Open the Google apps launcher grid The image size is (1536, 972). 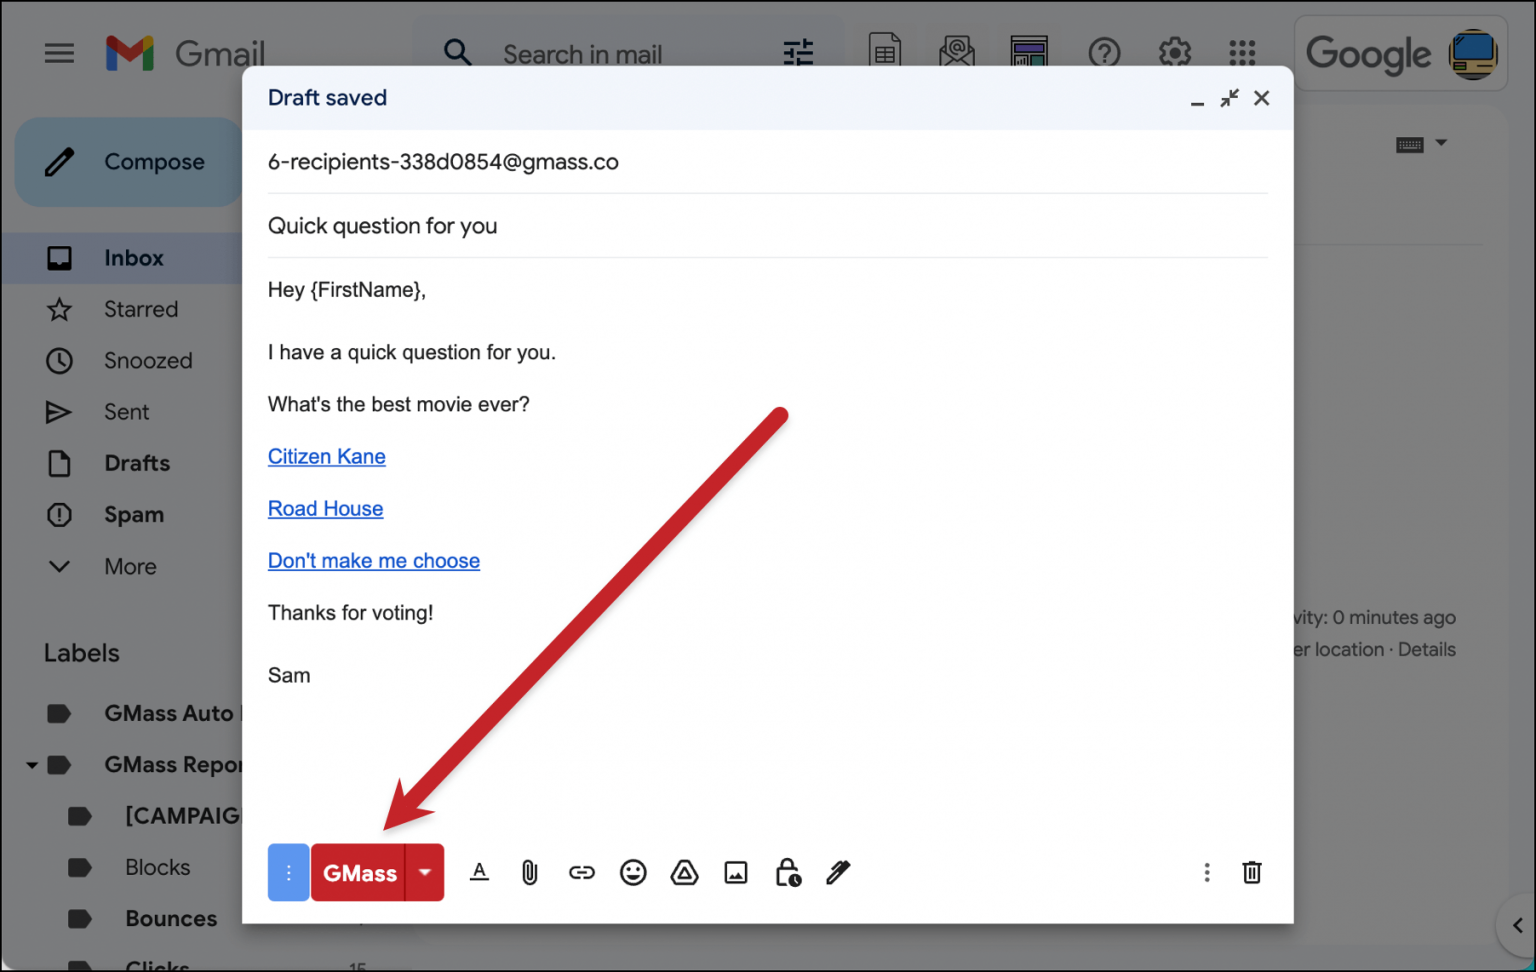1241,53
